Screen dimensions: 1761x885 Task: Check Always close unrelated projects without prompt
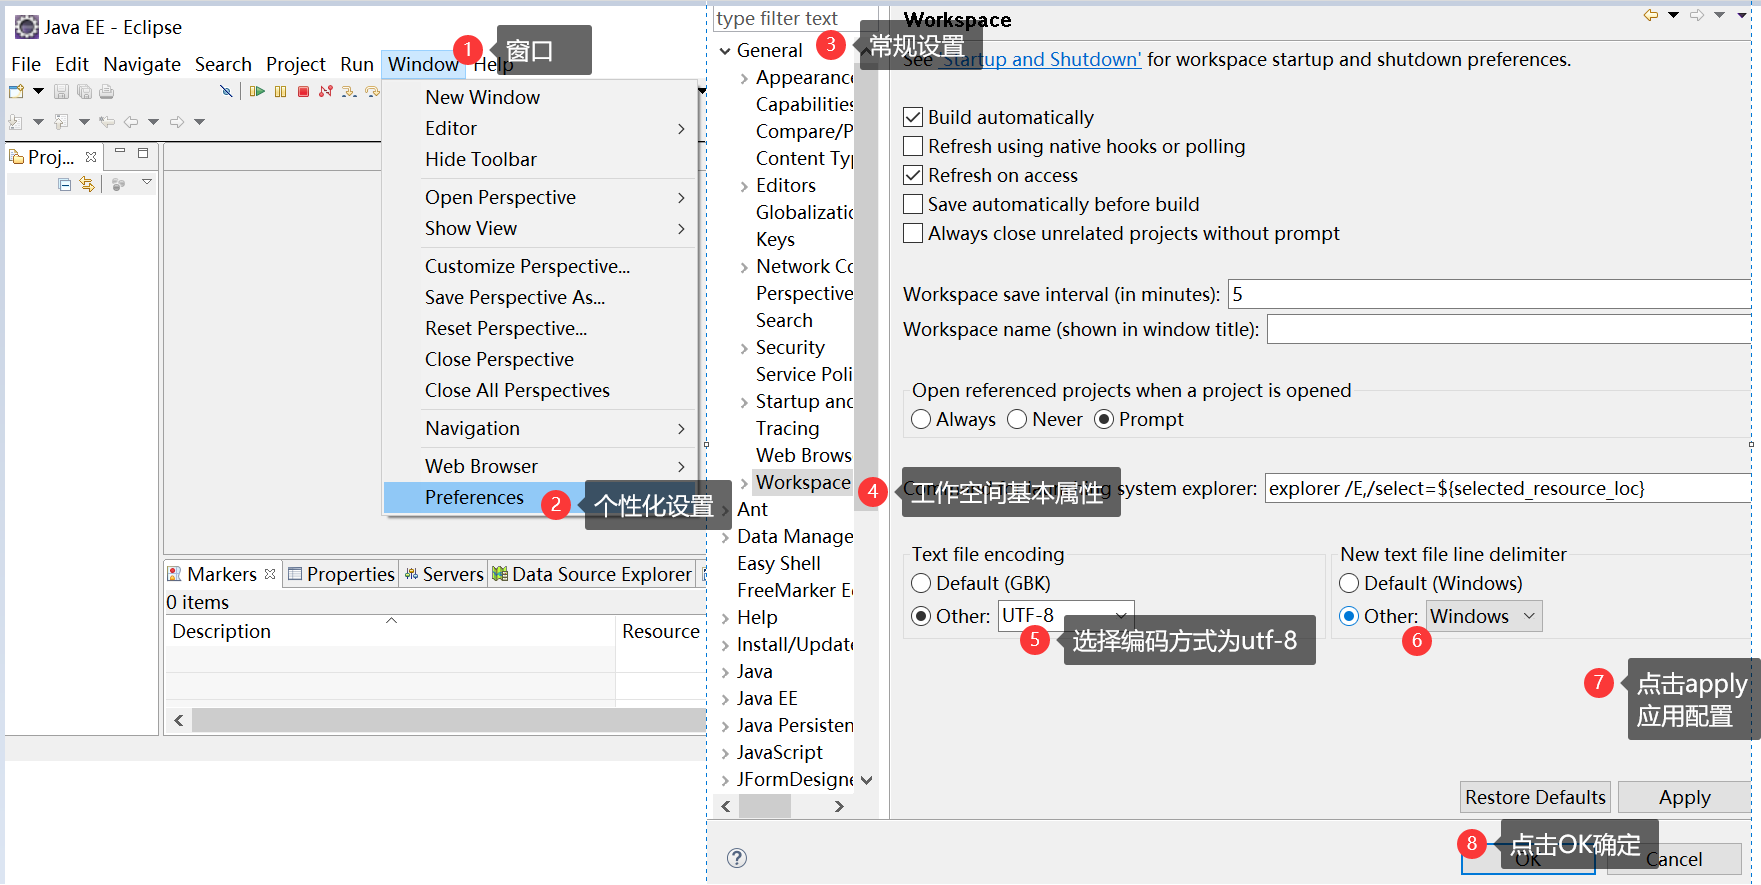[x=912, y=233]
